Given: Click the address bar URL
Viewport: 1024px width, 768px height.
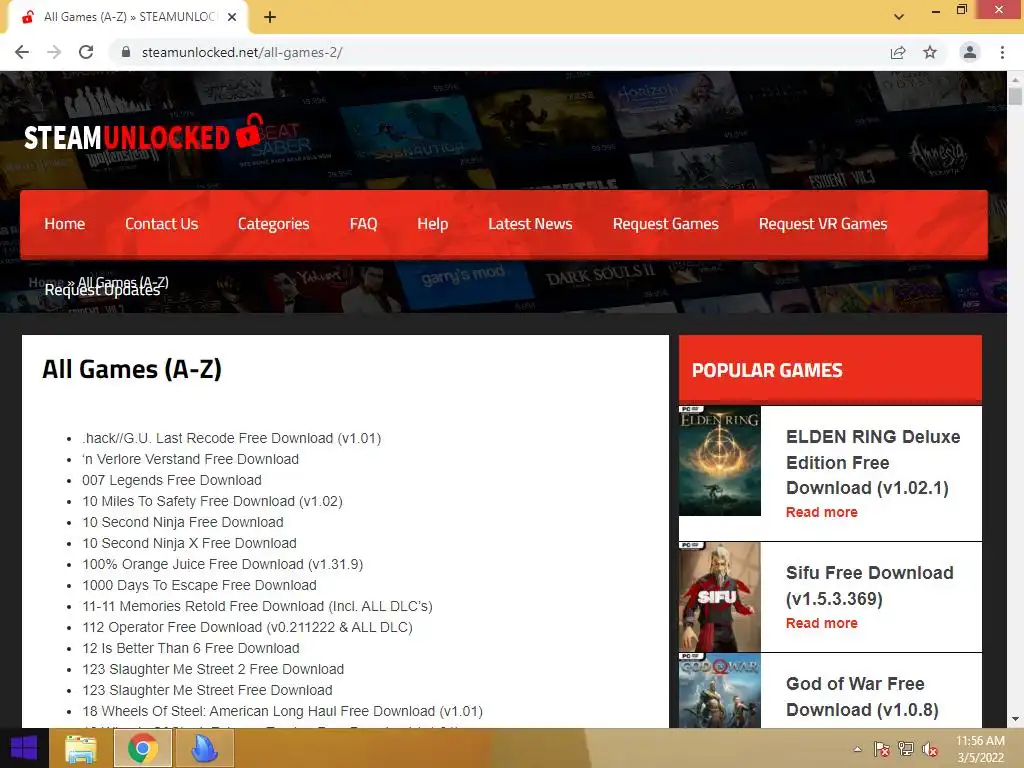Looking at the screenshot, I should [242, 52].
